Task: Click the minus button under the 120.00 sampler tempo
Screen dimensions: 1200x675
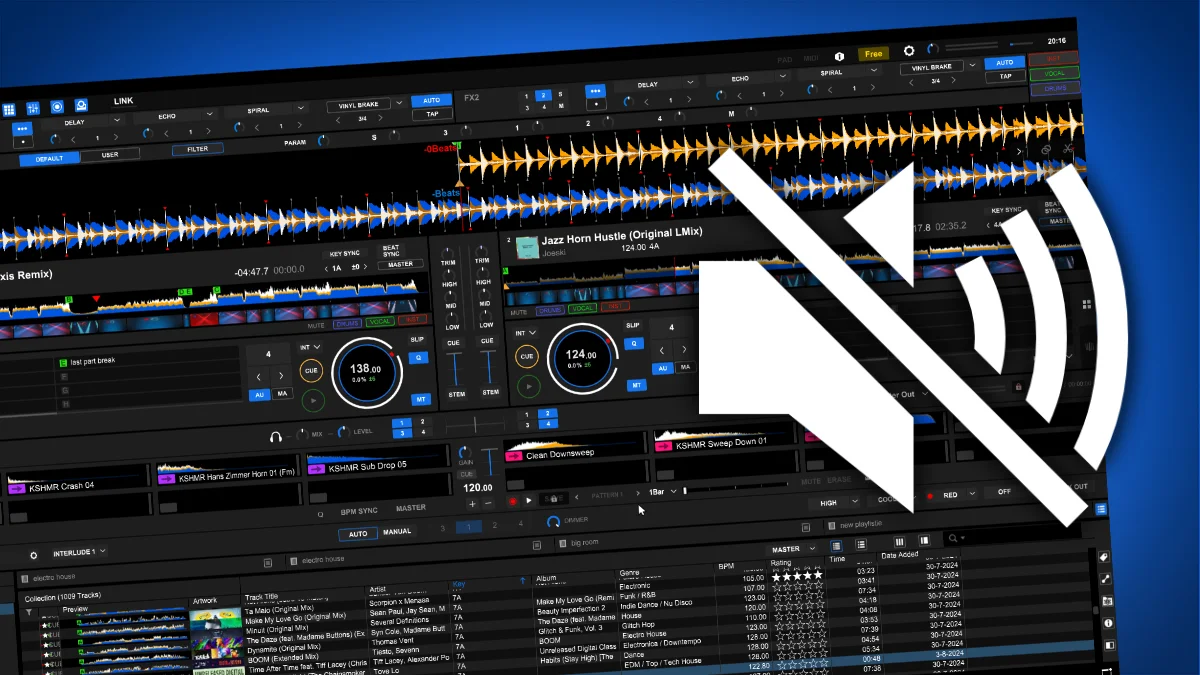Action: point(488,503)
